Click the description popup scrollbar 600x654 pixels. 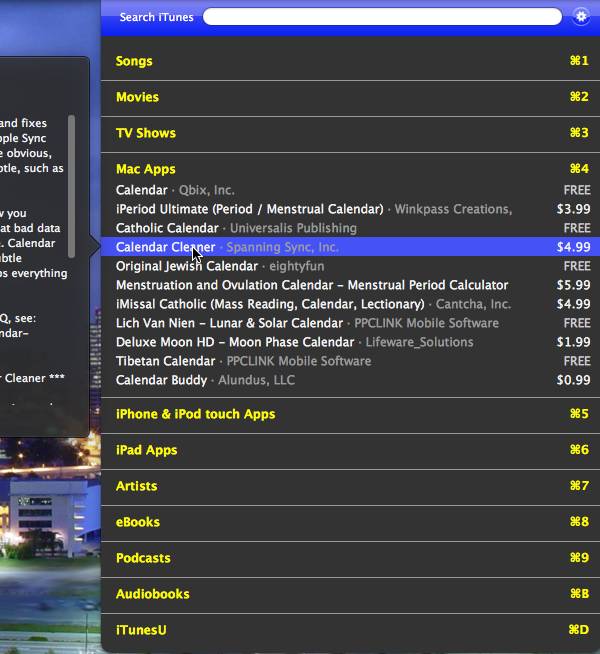72,186
